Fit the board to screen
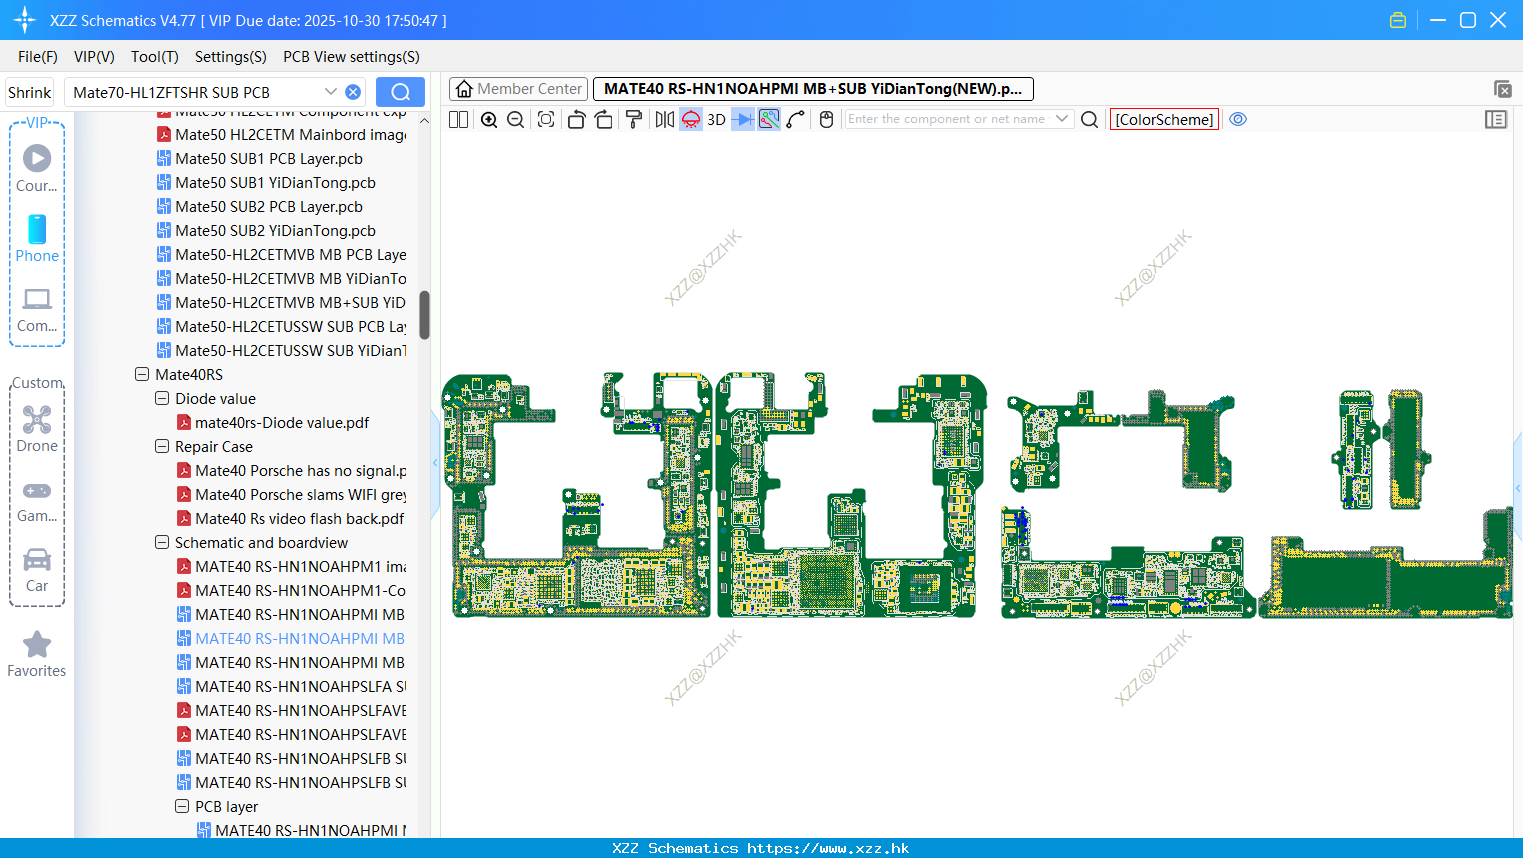The width and height of the screenshot is (1523, 858). click(546, 120)
